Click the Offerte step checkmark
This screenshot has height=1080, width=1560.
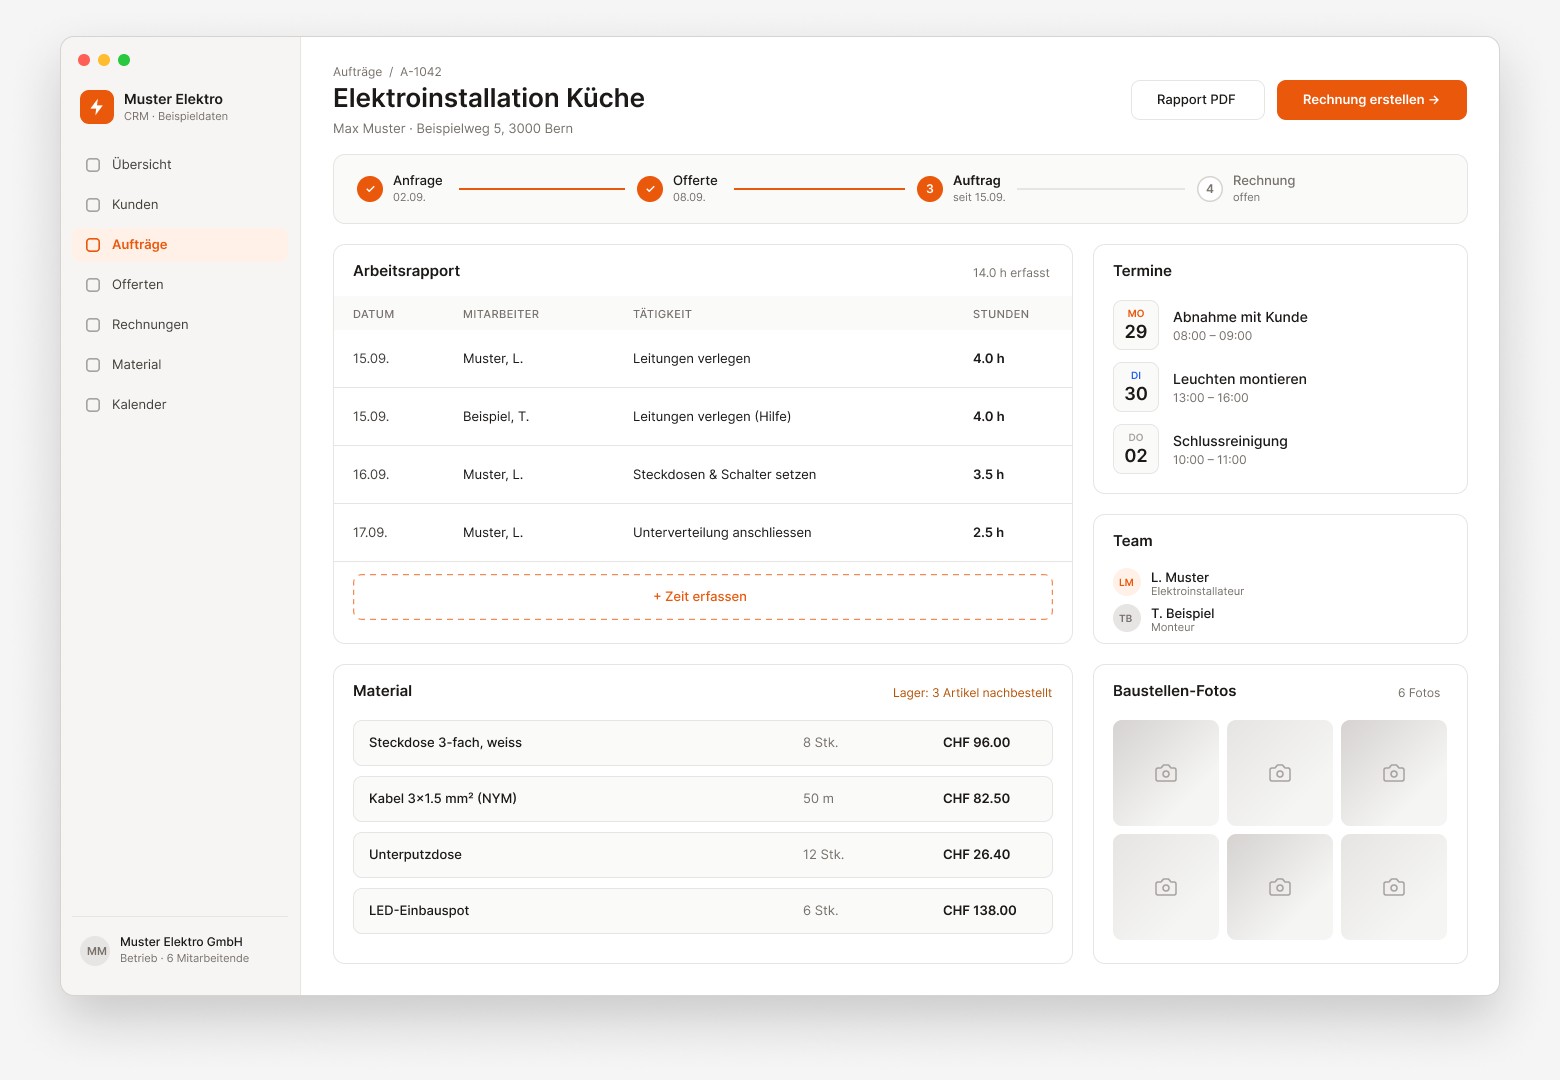[650, 189]
